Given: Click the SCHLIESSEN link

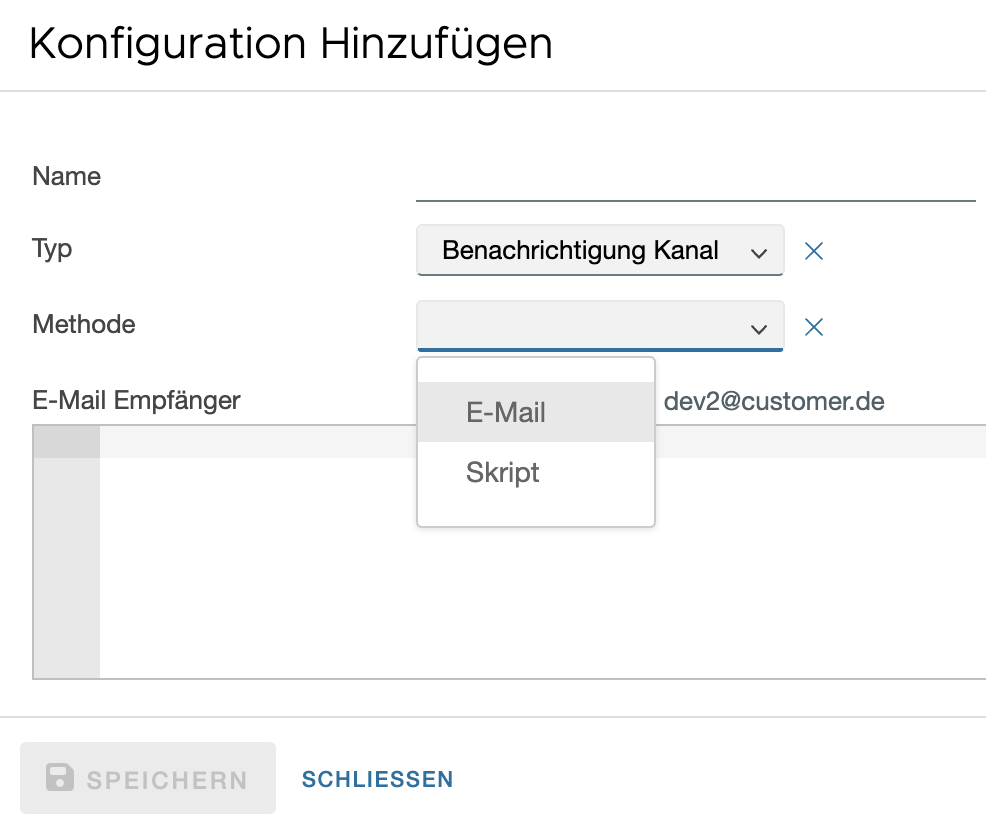Looking at the screenshot, I should tap(377, 778).
